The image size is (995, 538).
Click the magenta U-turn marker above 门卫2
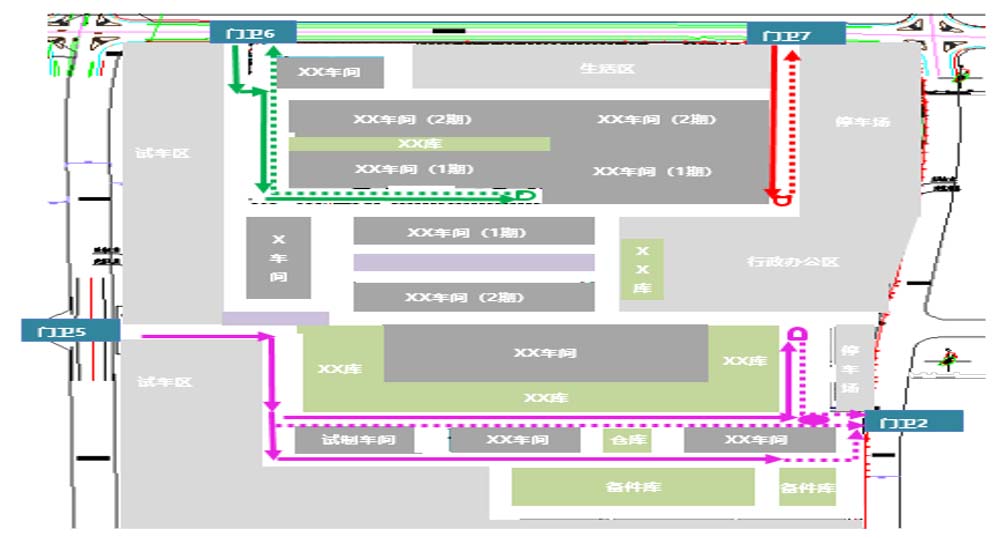(798, 333)
